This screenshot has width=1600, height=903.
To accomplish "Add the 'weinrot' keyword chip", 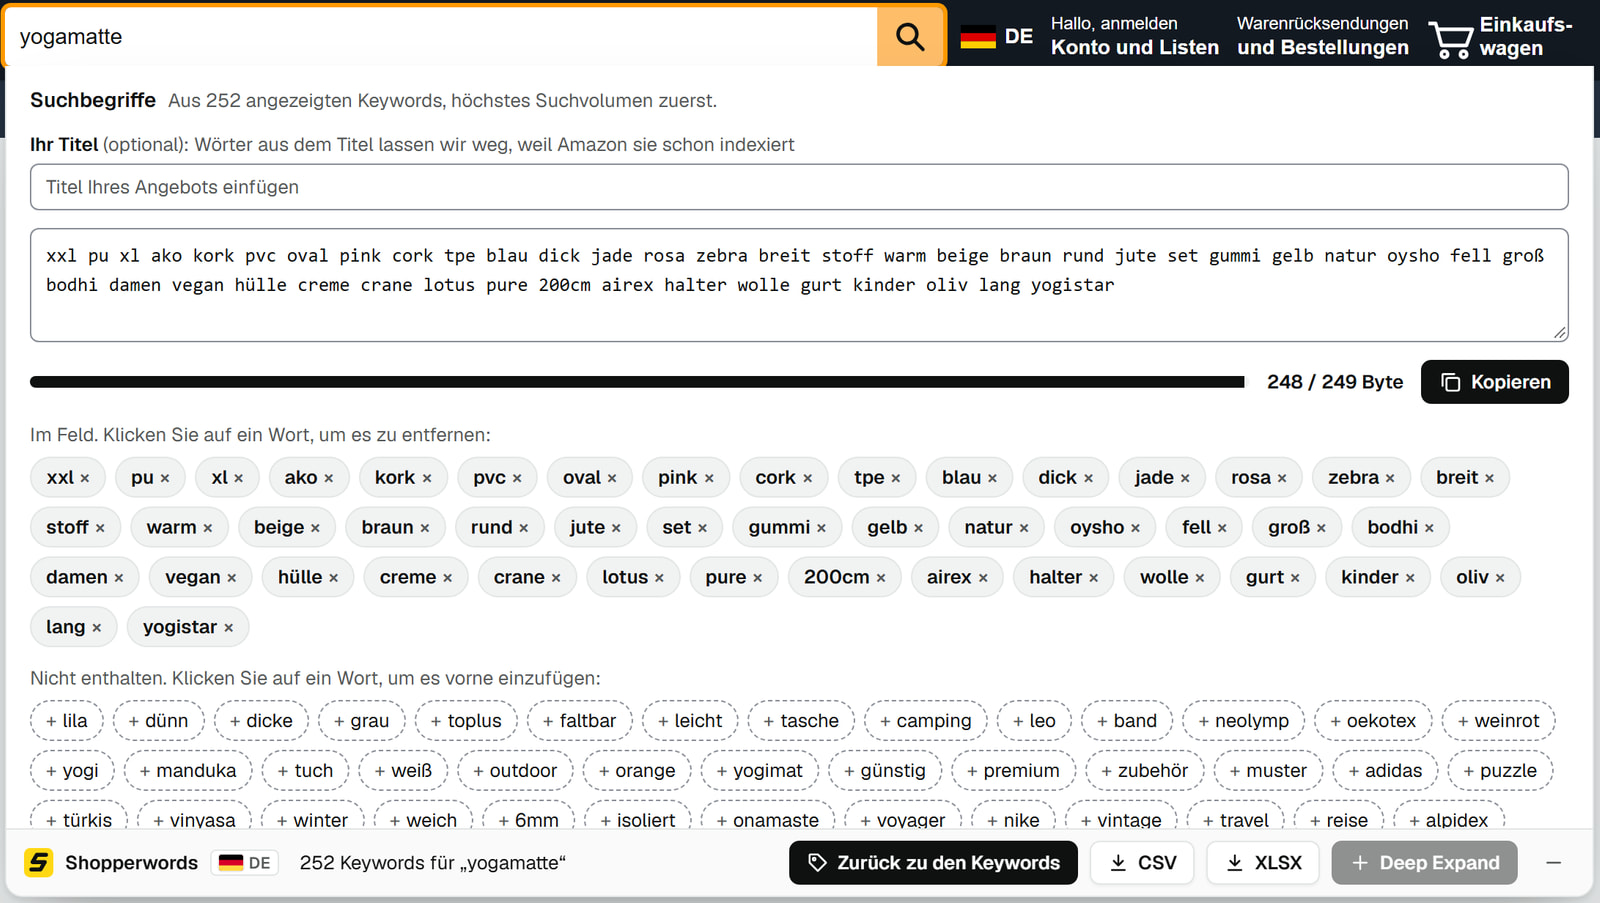I will click(1499, 721).
